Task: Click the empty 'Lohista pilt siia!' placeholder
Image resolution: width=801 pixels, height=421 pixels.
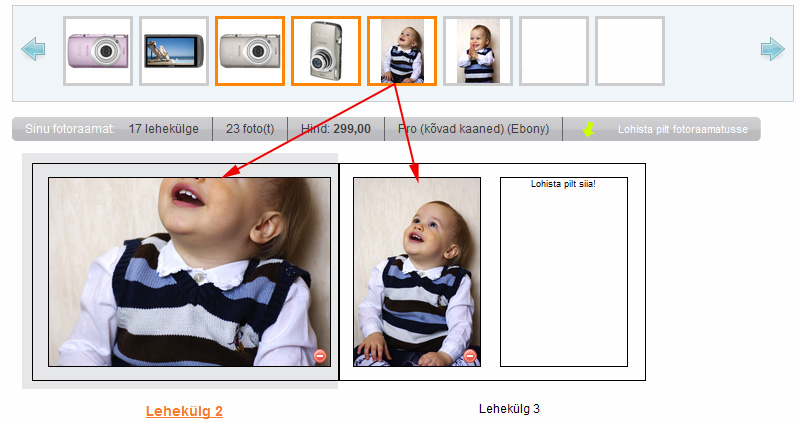Action: coord(563,272)
